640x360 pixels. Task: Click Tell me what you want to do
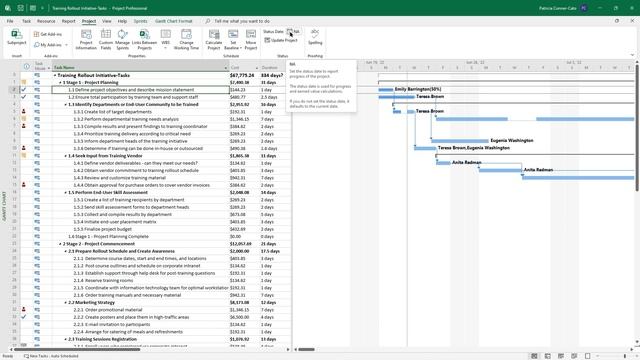[242, 21]
